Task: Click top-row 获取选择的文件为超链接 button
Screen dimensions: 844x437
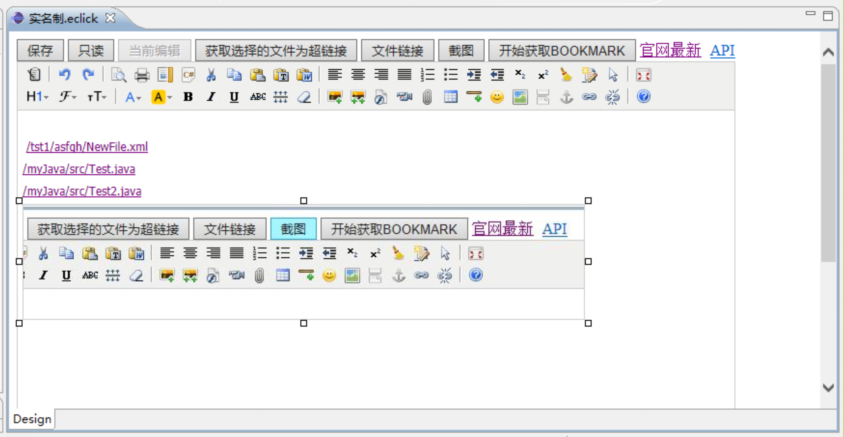Action: pyautogui.click(x=276, y=51)
